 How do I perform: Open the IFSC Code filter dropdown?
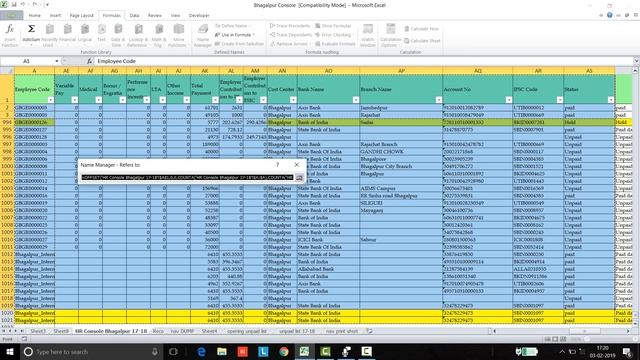[x=560, y=100]
